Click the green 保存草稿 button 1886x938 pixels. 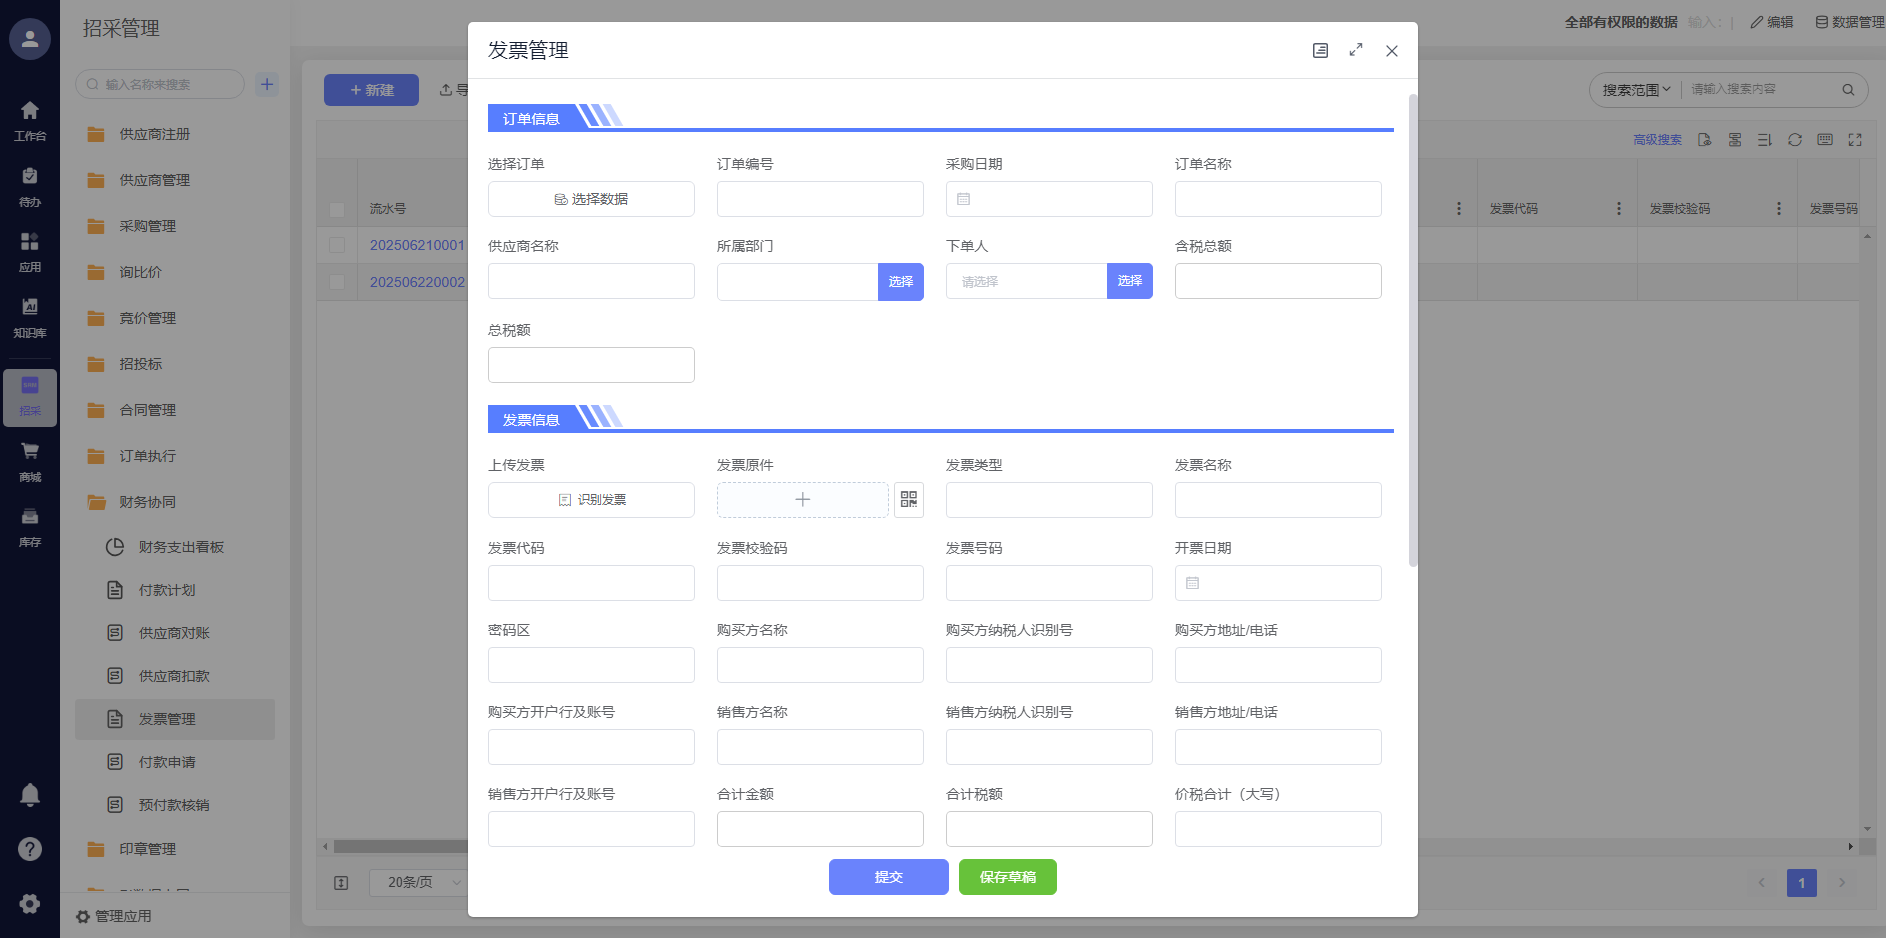(1007, 877)
